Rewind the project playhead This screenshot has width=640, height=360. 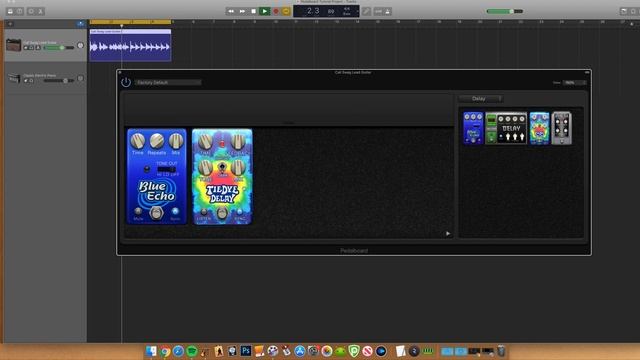coord(231,11)
